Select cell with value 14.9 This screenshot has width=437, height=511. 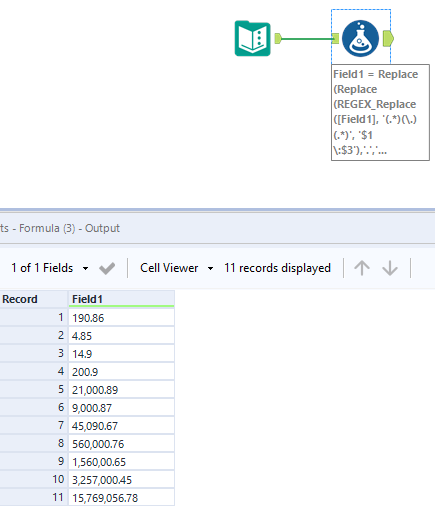(x=121, y=354)
